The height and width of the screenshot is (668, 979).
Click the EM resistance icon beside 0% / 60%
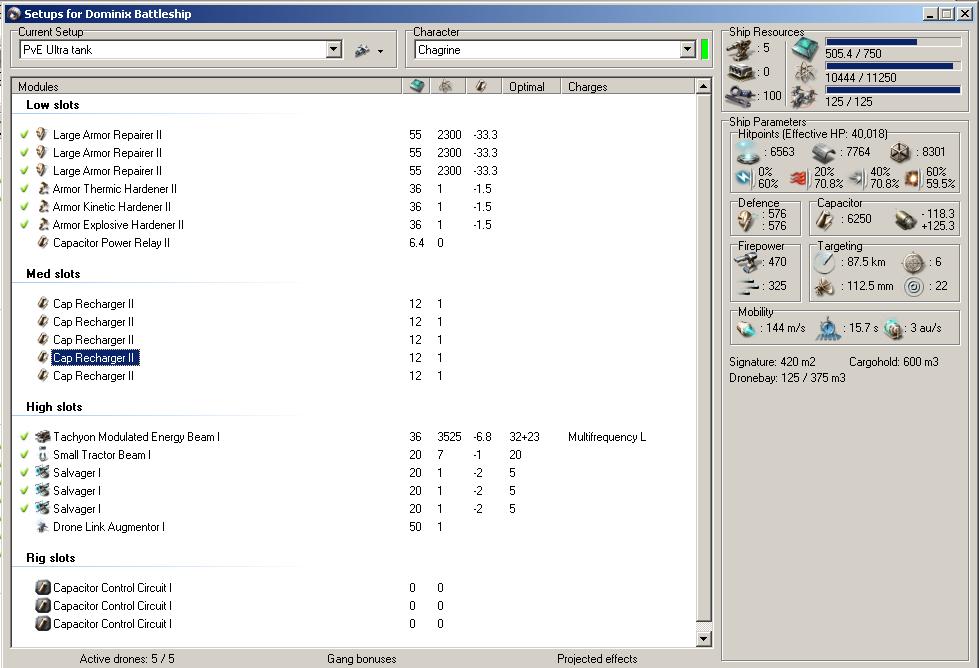(744, 178)
